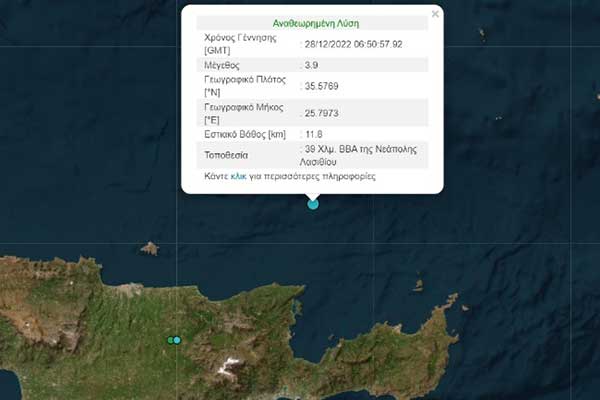Click the 'Εστιακό Βάθος [km]' label
The image size is (600, 400).
[x=245, y=134]
